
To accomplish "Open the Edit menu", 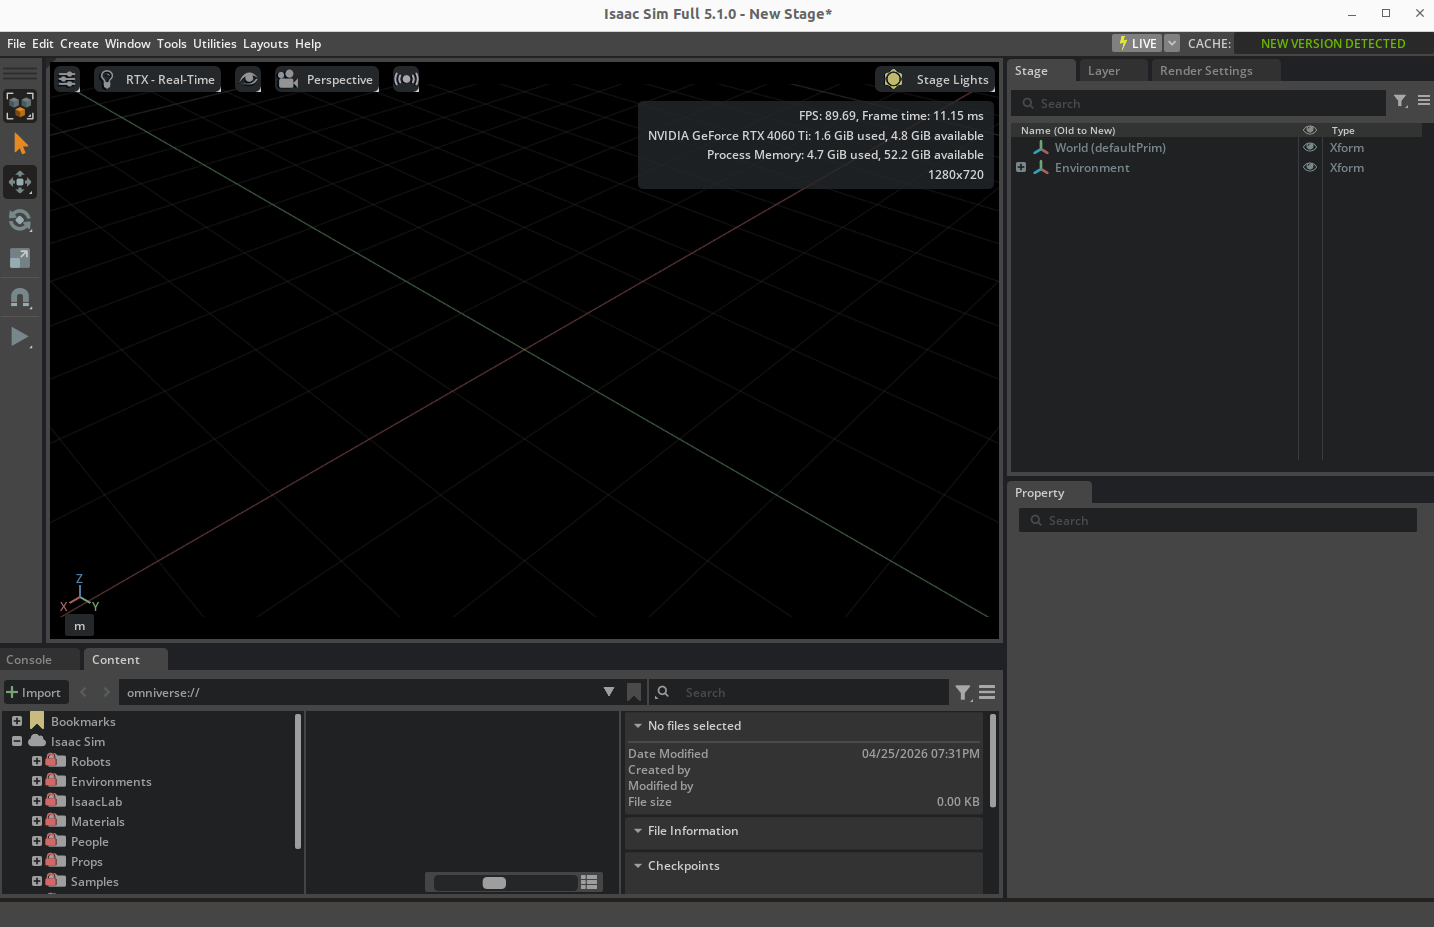I will pyautogui.click(x=43, y=44).
